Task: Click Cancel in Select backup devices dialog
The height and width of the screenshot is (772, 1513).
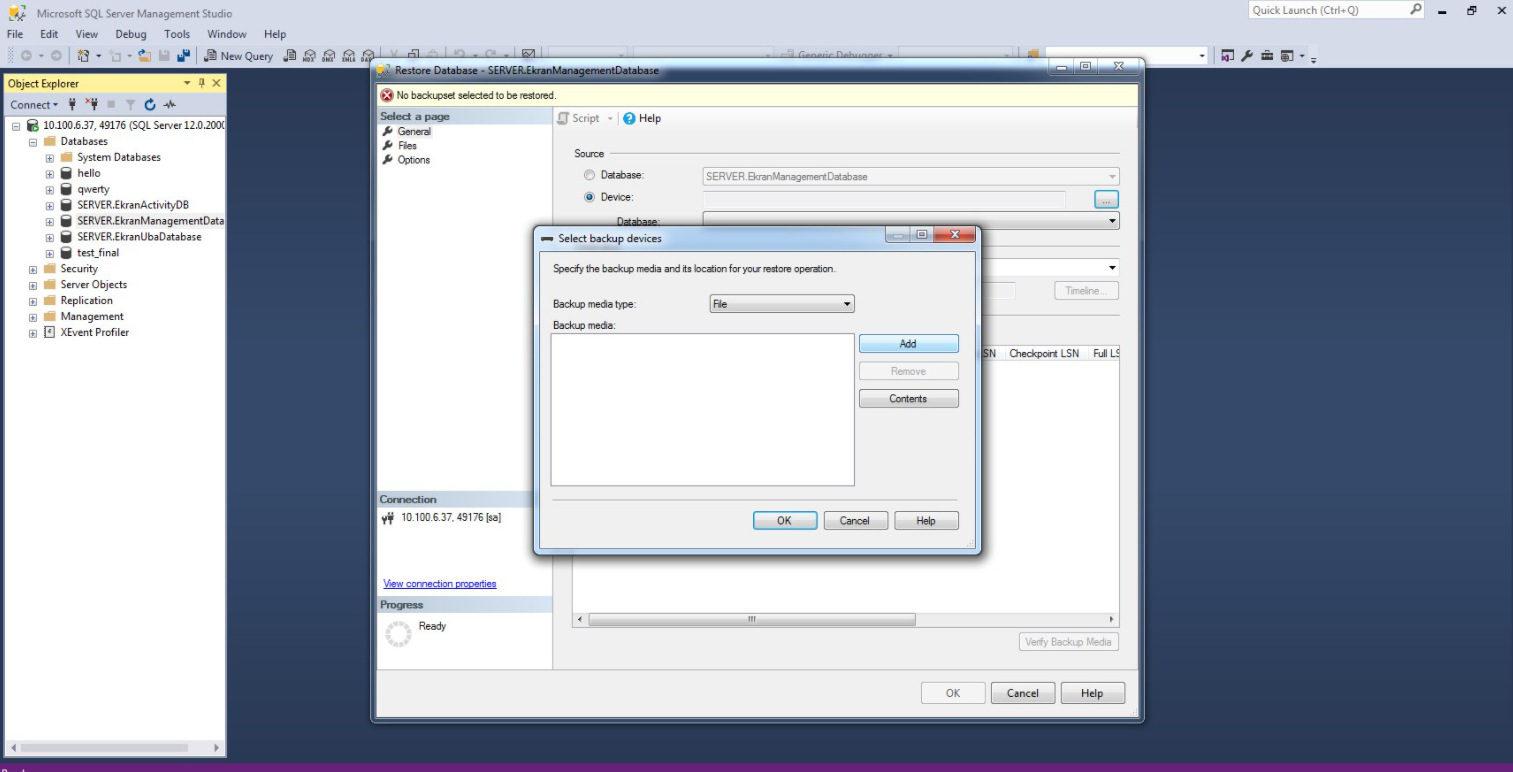Action: 855,520
